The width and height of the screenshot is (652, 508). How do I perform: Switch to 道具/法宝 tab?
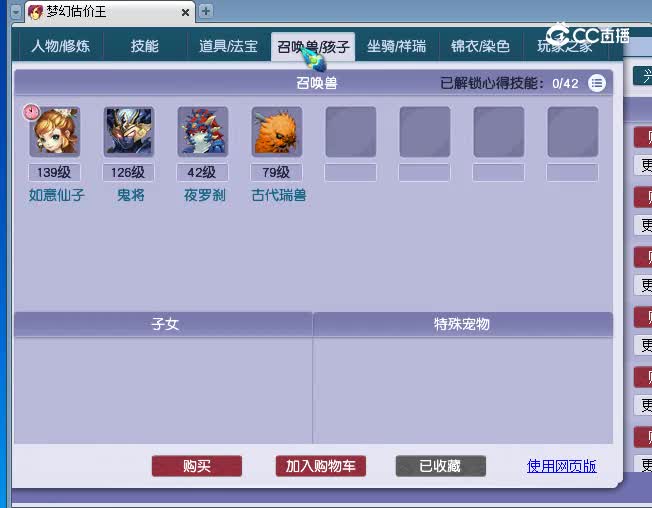[x=229, y=46]
